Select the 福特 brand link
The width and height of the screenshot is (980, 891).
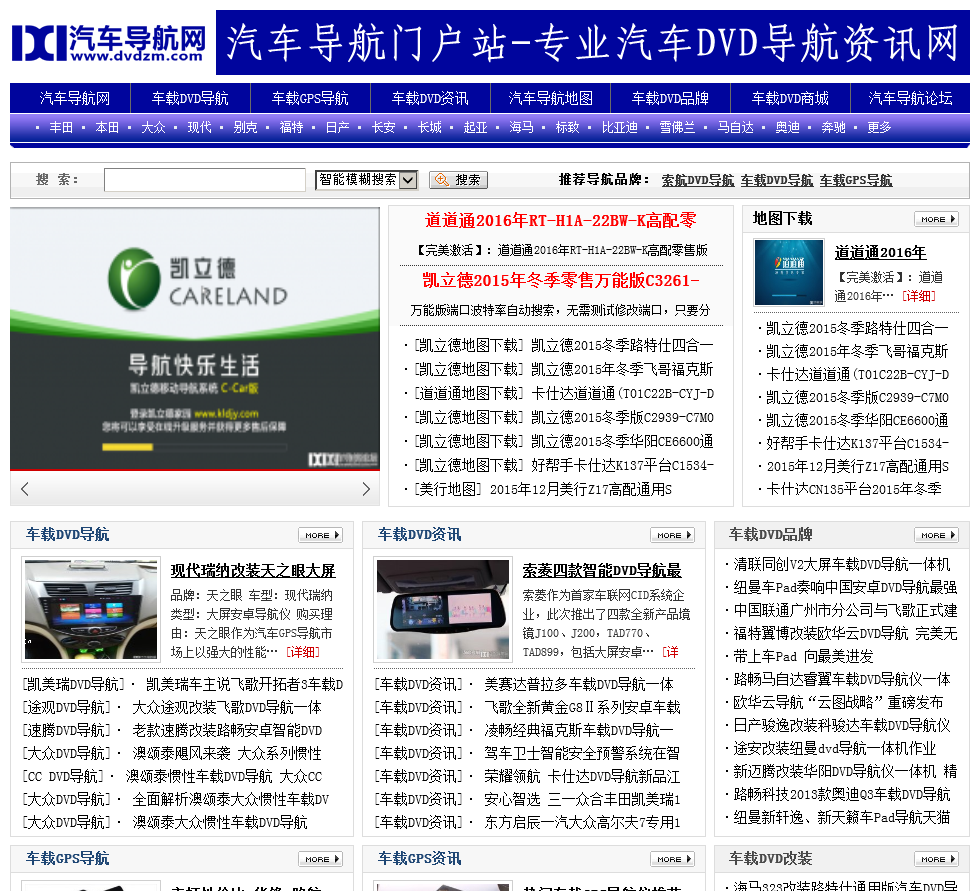point(291,127)
